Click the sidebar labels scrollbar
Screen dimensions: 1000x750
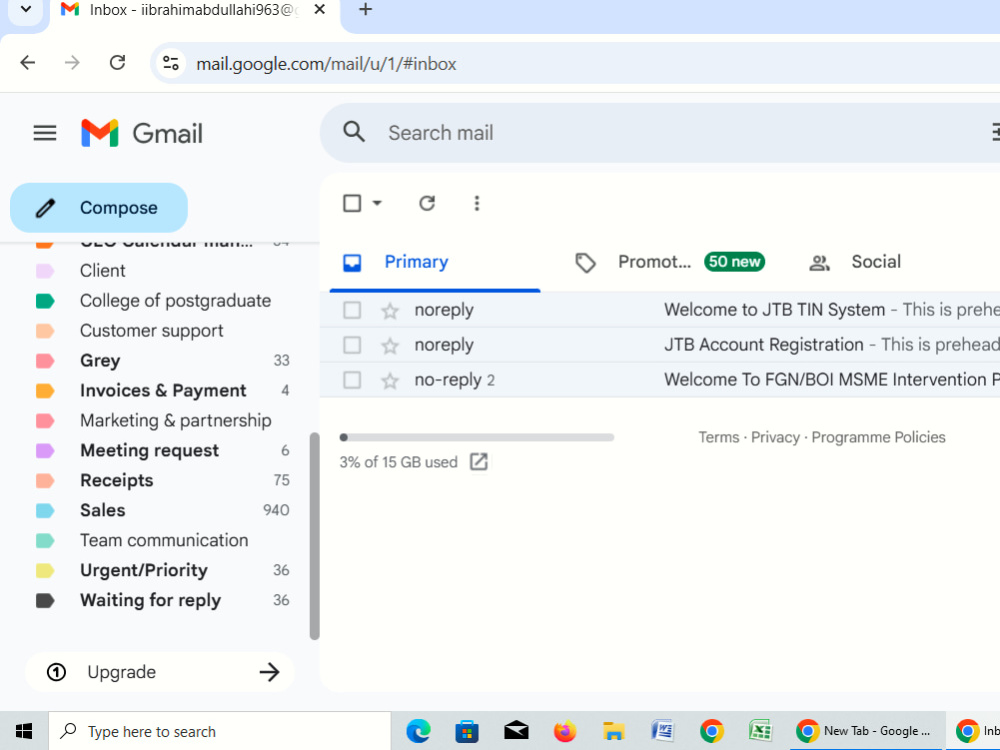point(314,536)
